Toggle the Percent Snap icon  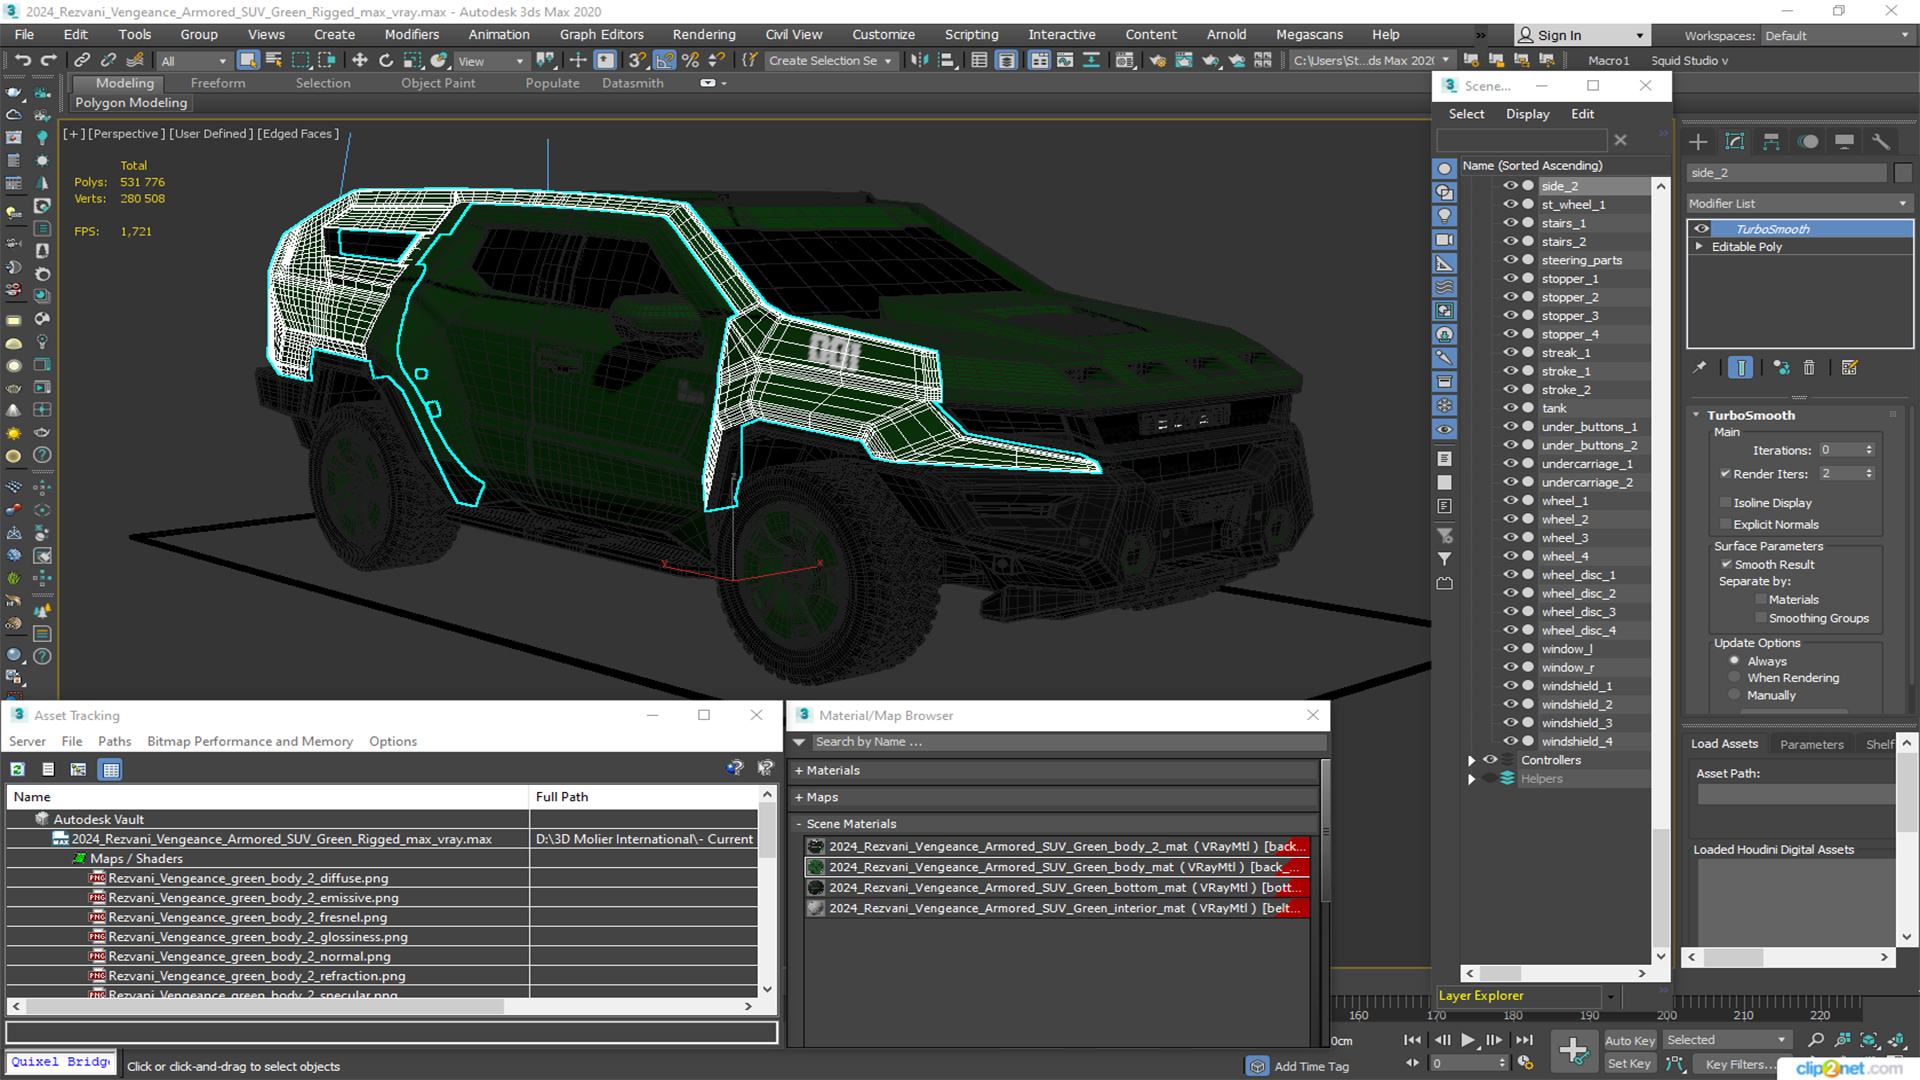[x=690, y=60]
